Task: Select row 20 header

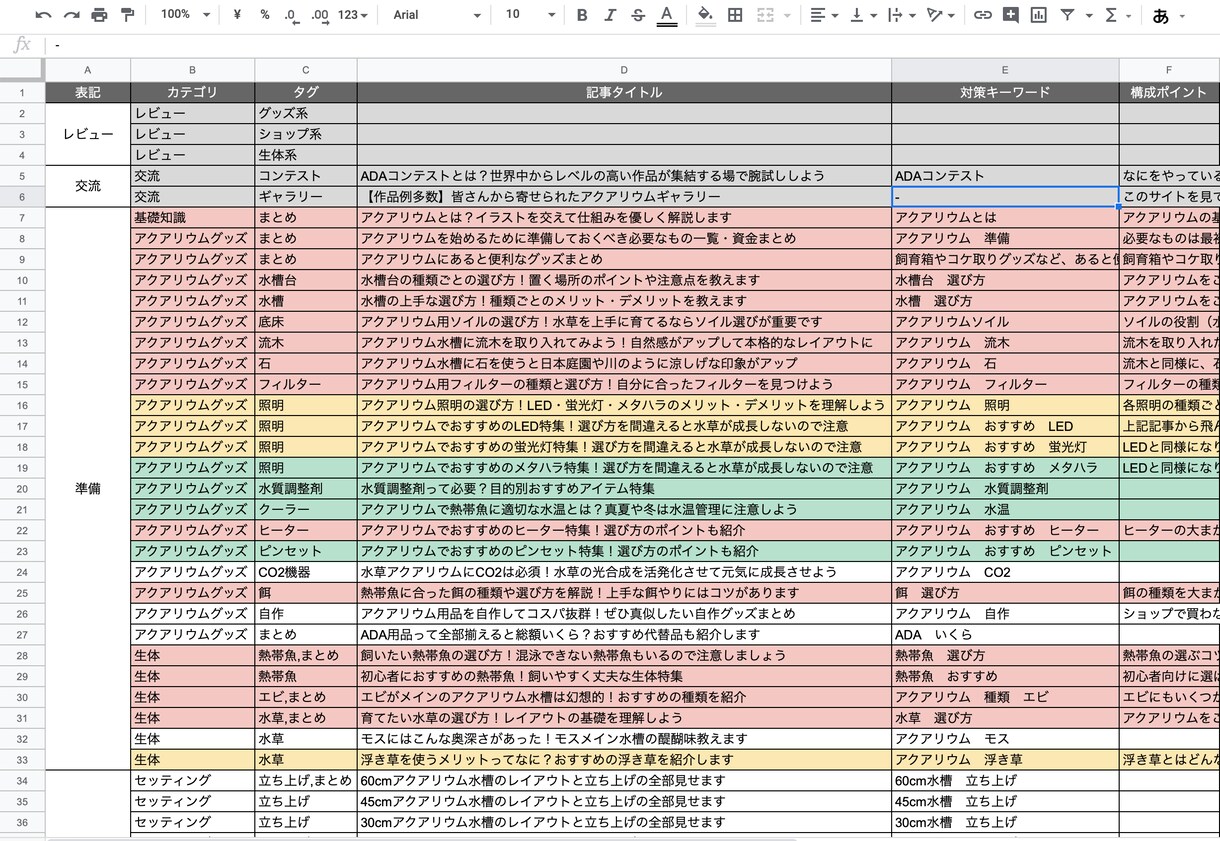Action: point(22,489)
